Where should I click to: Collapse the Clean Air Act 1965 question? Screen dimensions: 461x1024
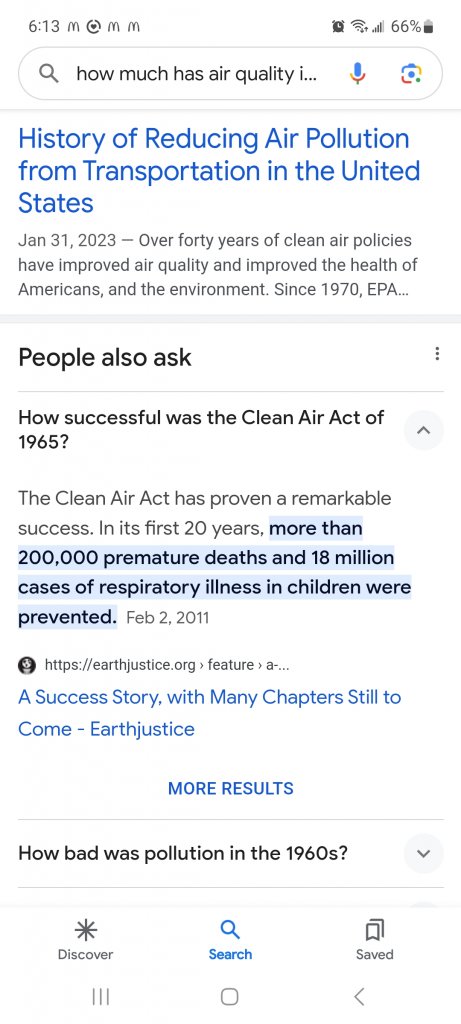click(x=424, y=430)
